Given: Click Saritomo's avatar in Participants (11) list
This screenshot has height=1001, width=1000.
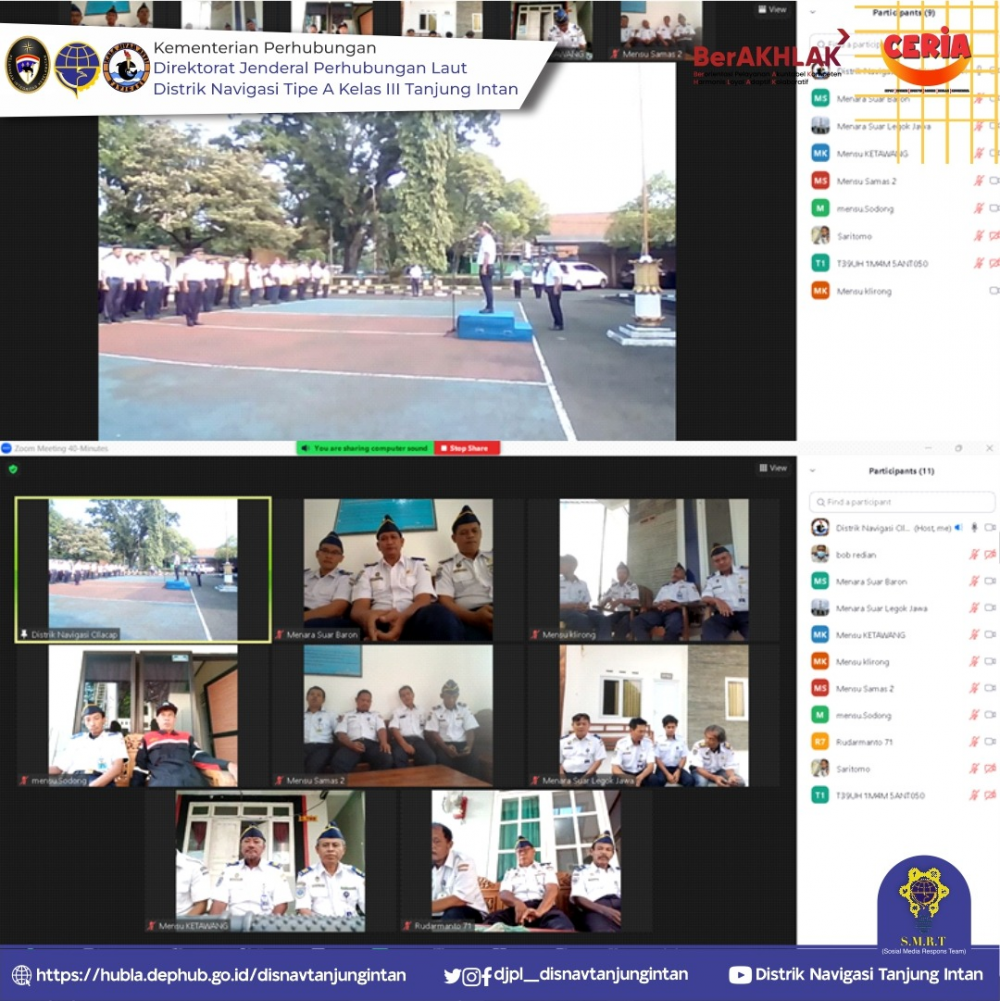Looking at the screenshot, I should click(820, 769).
